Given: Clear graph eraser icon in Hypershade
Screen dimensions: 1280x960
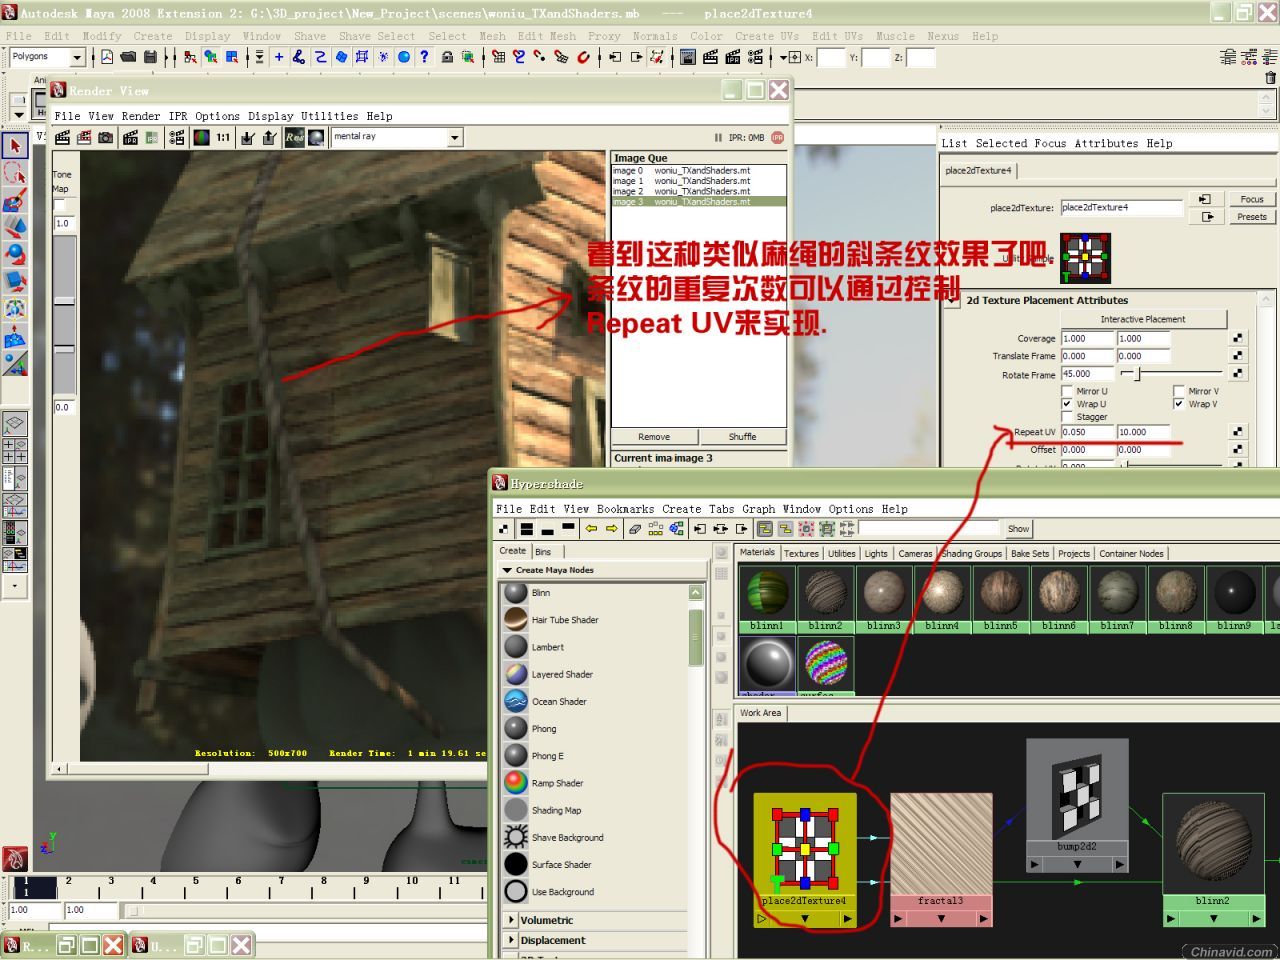Looking at the screenshot, I should click(x=634, y=529).
